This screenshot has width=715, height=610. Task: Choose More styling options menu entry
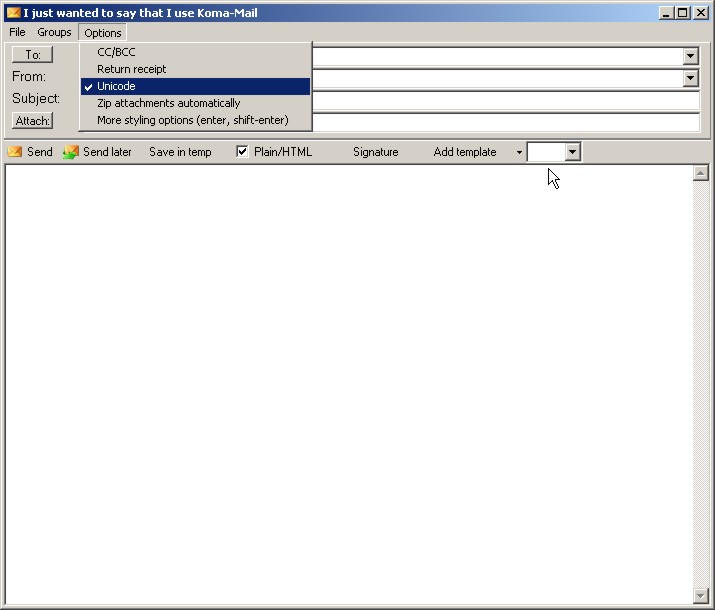(x=195, y=120)
